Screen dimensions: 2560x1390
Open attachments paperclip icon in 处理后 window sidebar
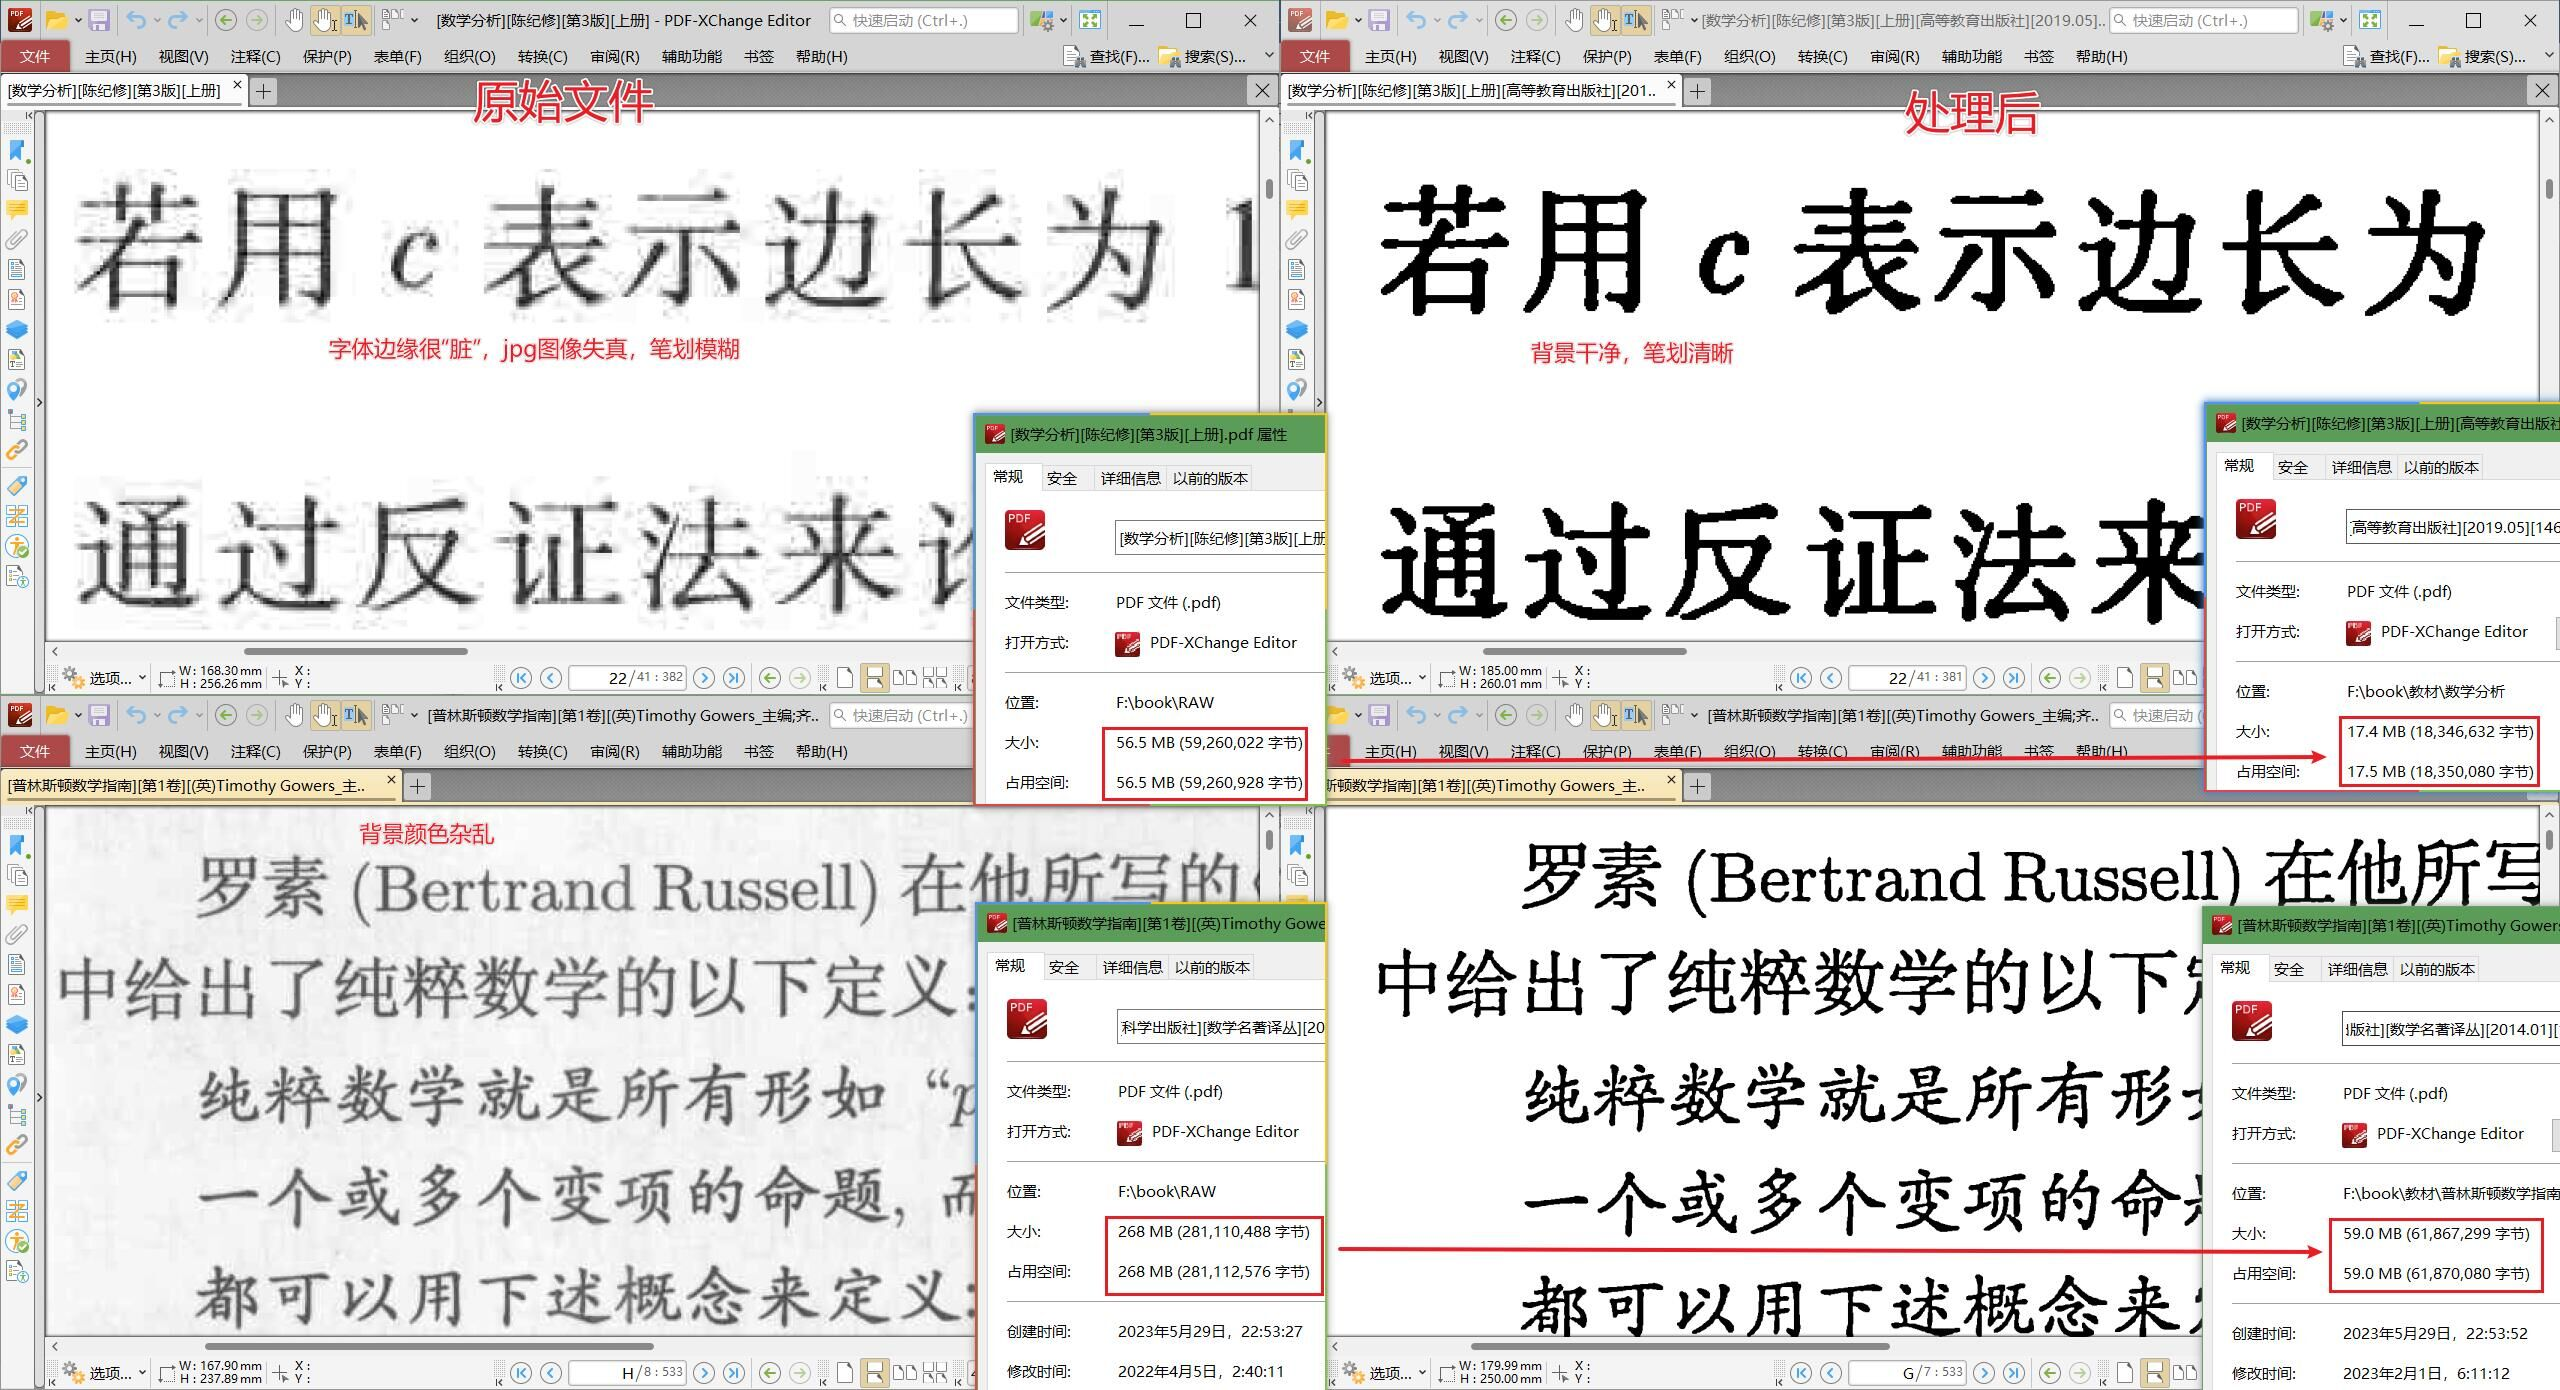point(1296,240)
